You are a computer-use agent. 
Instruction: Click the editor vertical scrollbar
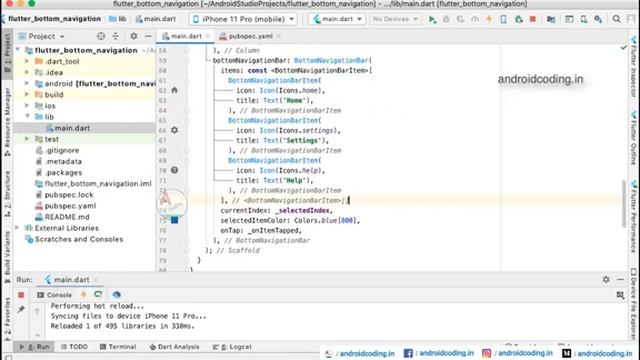coord(624,204)
